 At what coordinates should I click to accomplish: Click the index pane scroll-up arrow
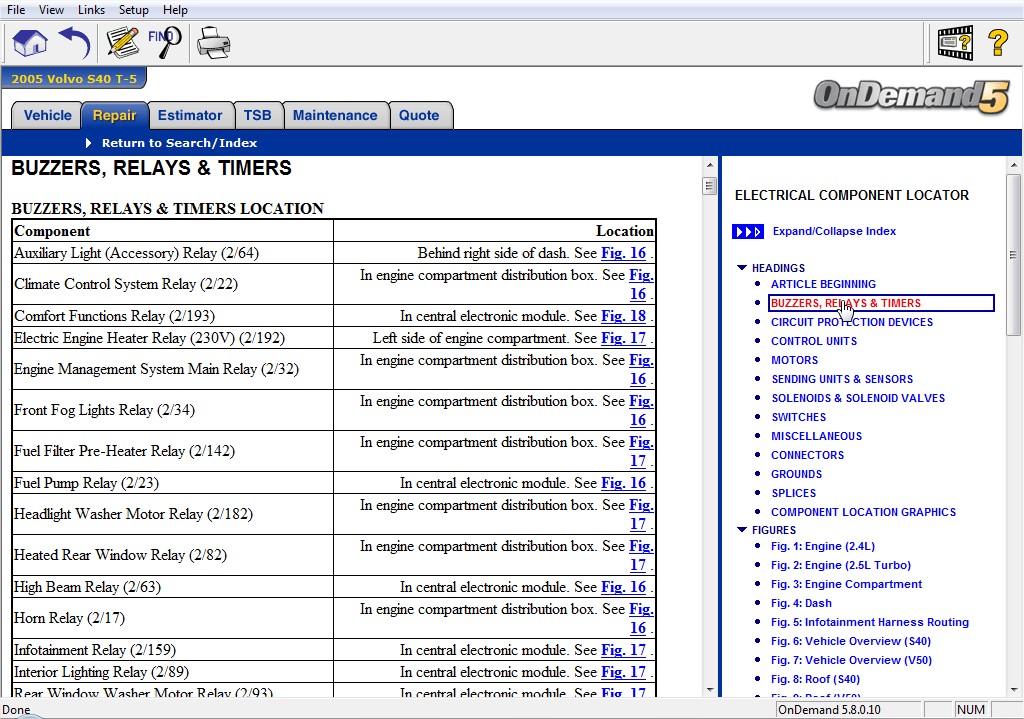1013,165
